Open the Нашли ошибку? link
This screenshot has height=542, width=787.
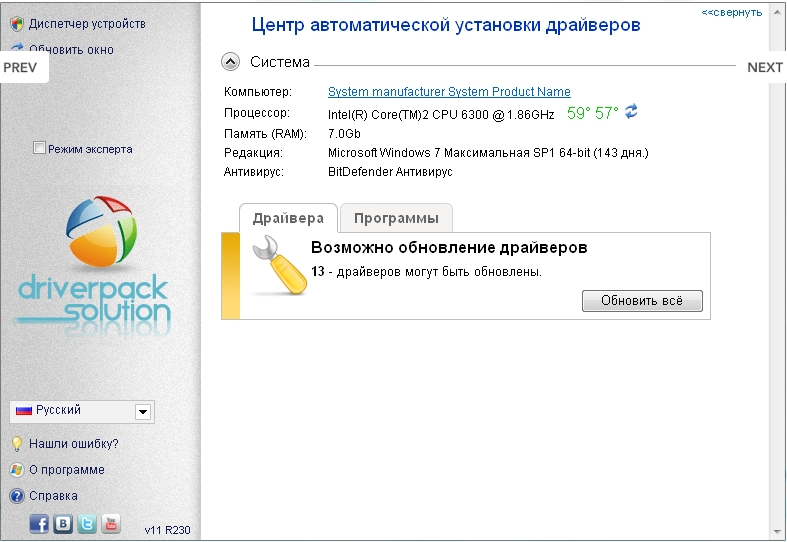coord(74,444)
